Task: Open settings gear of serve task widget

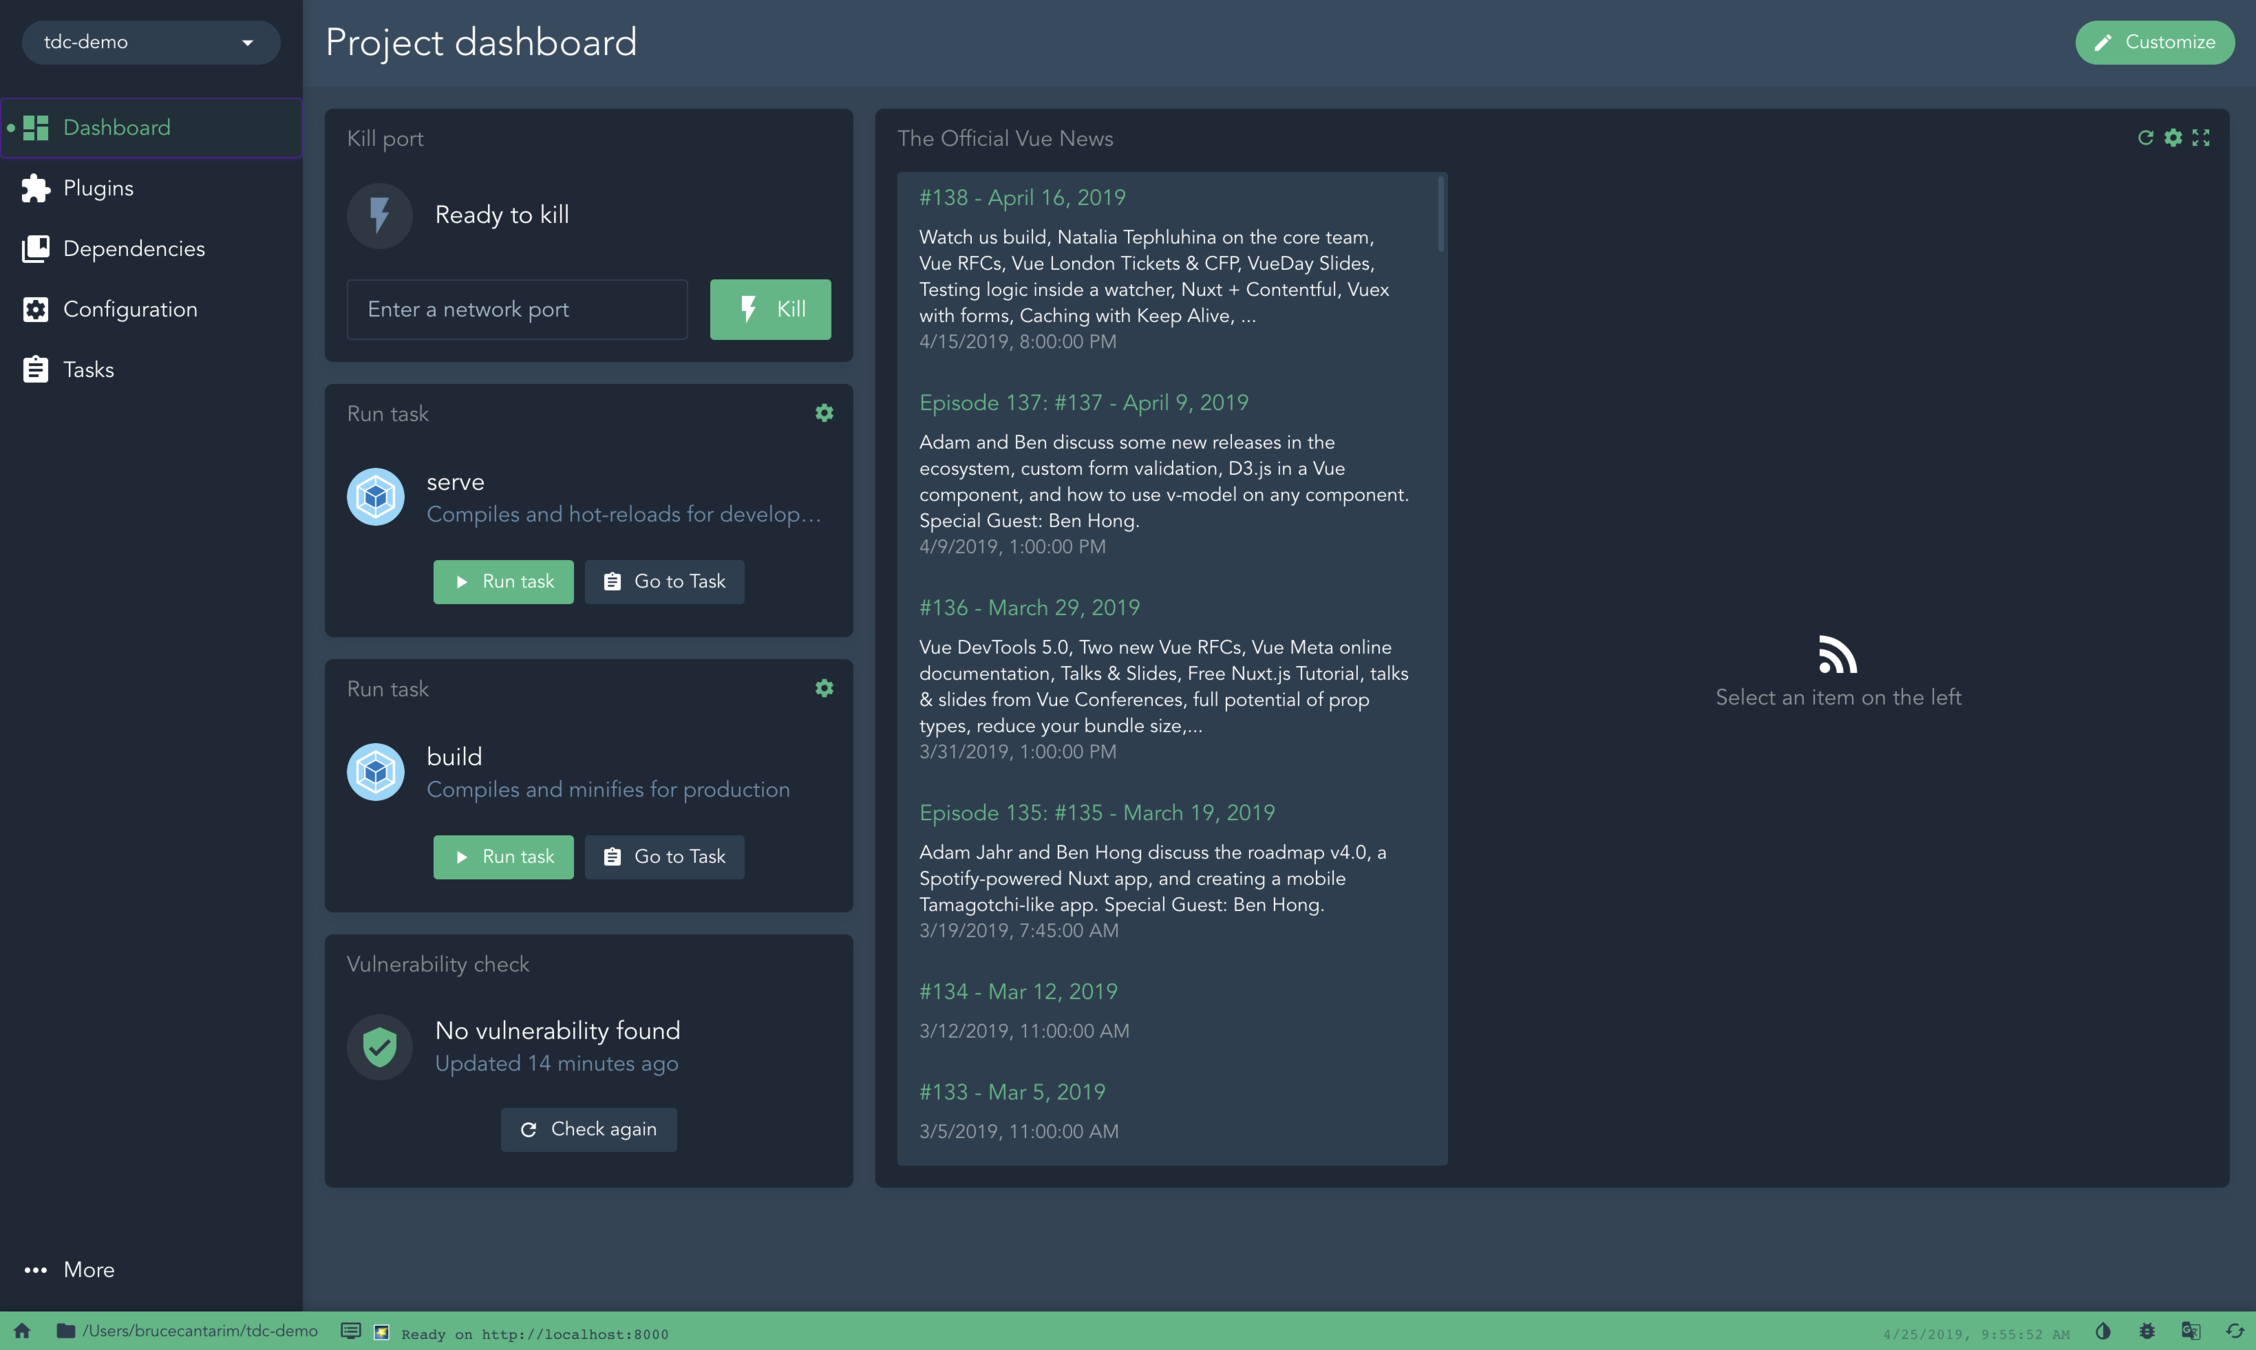Action: pyautogui.click(x=823, y=413)
